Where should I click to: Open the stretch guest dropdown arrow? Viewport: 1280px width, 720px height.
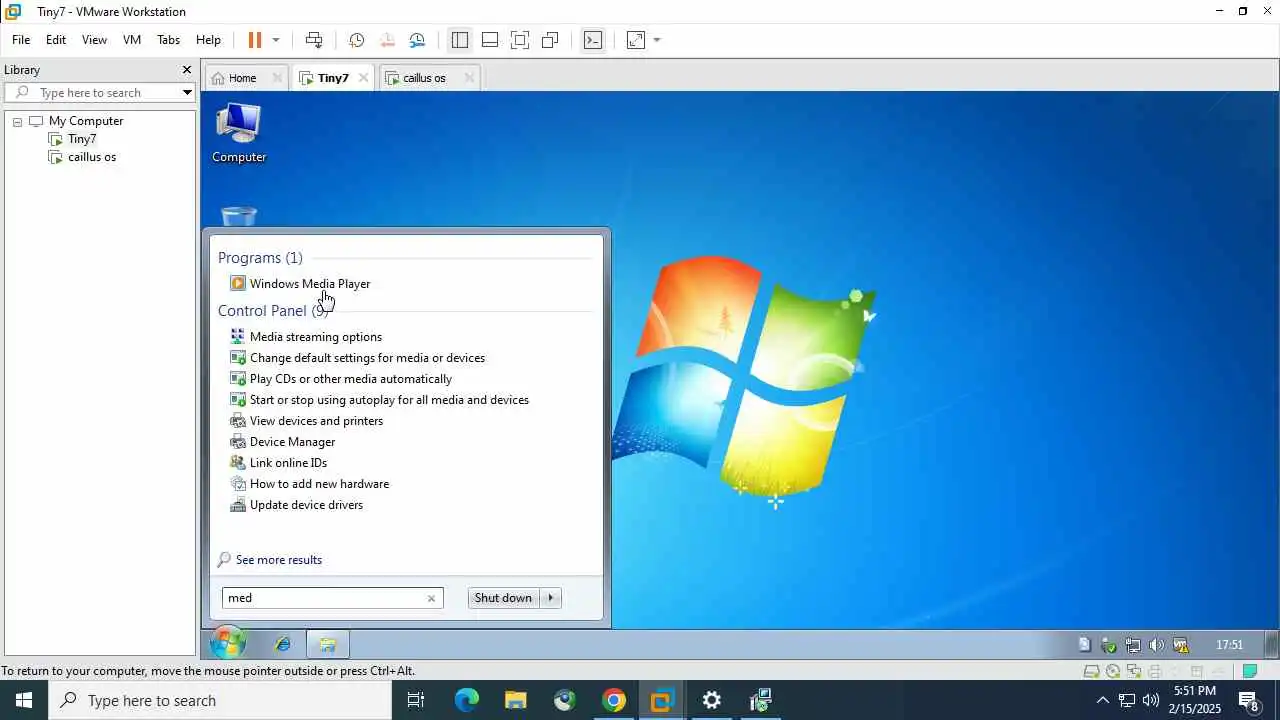pyautogui.click(x=657, y=40)
